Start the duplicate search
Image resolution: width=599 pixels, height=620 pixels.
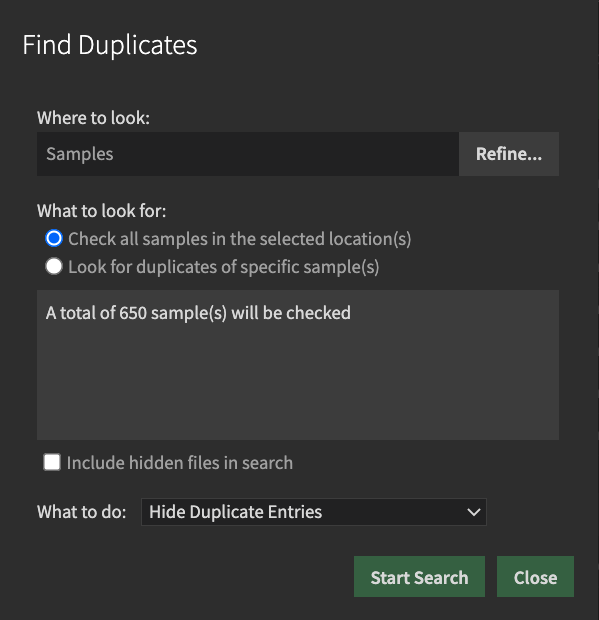pos(419,577)
